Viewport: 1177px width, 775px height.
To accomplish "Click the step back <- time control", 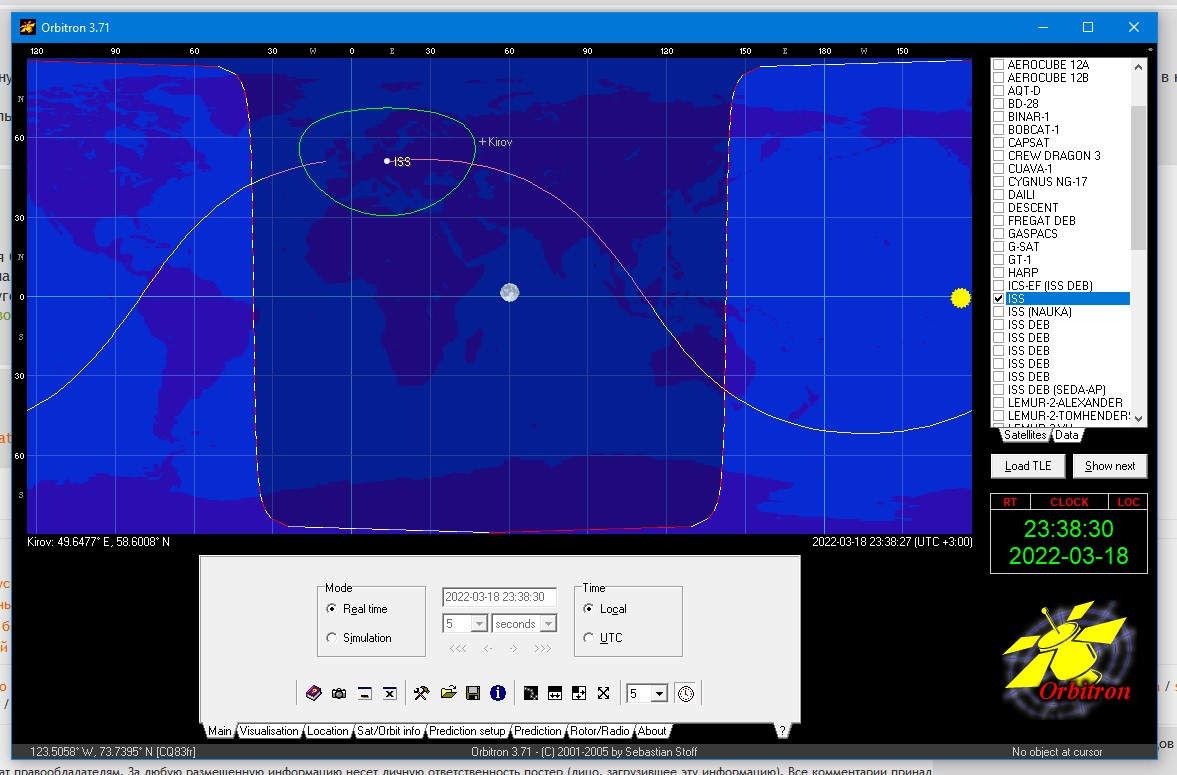I will click(x=488, y=648).
